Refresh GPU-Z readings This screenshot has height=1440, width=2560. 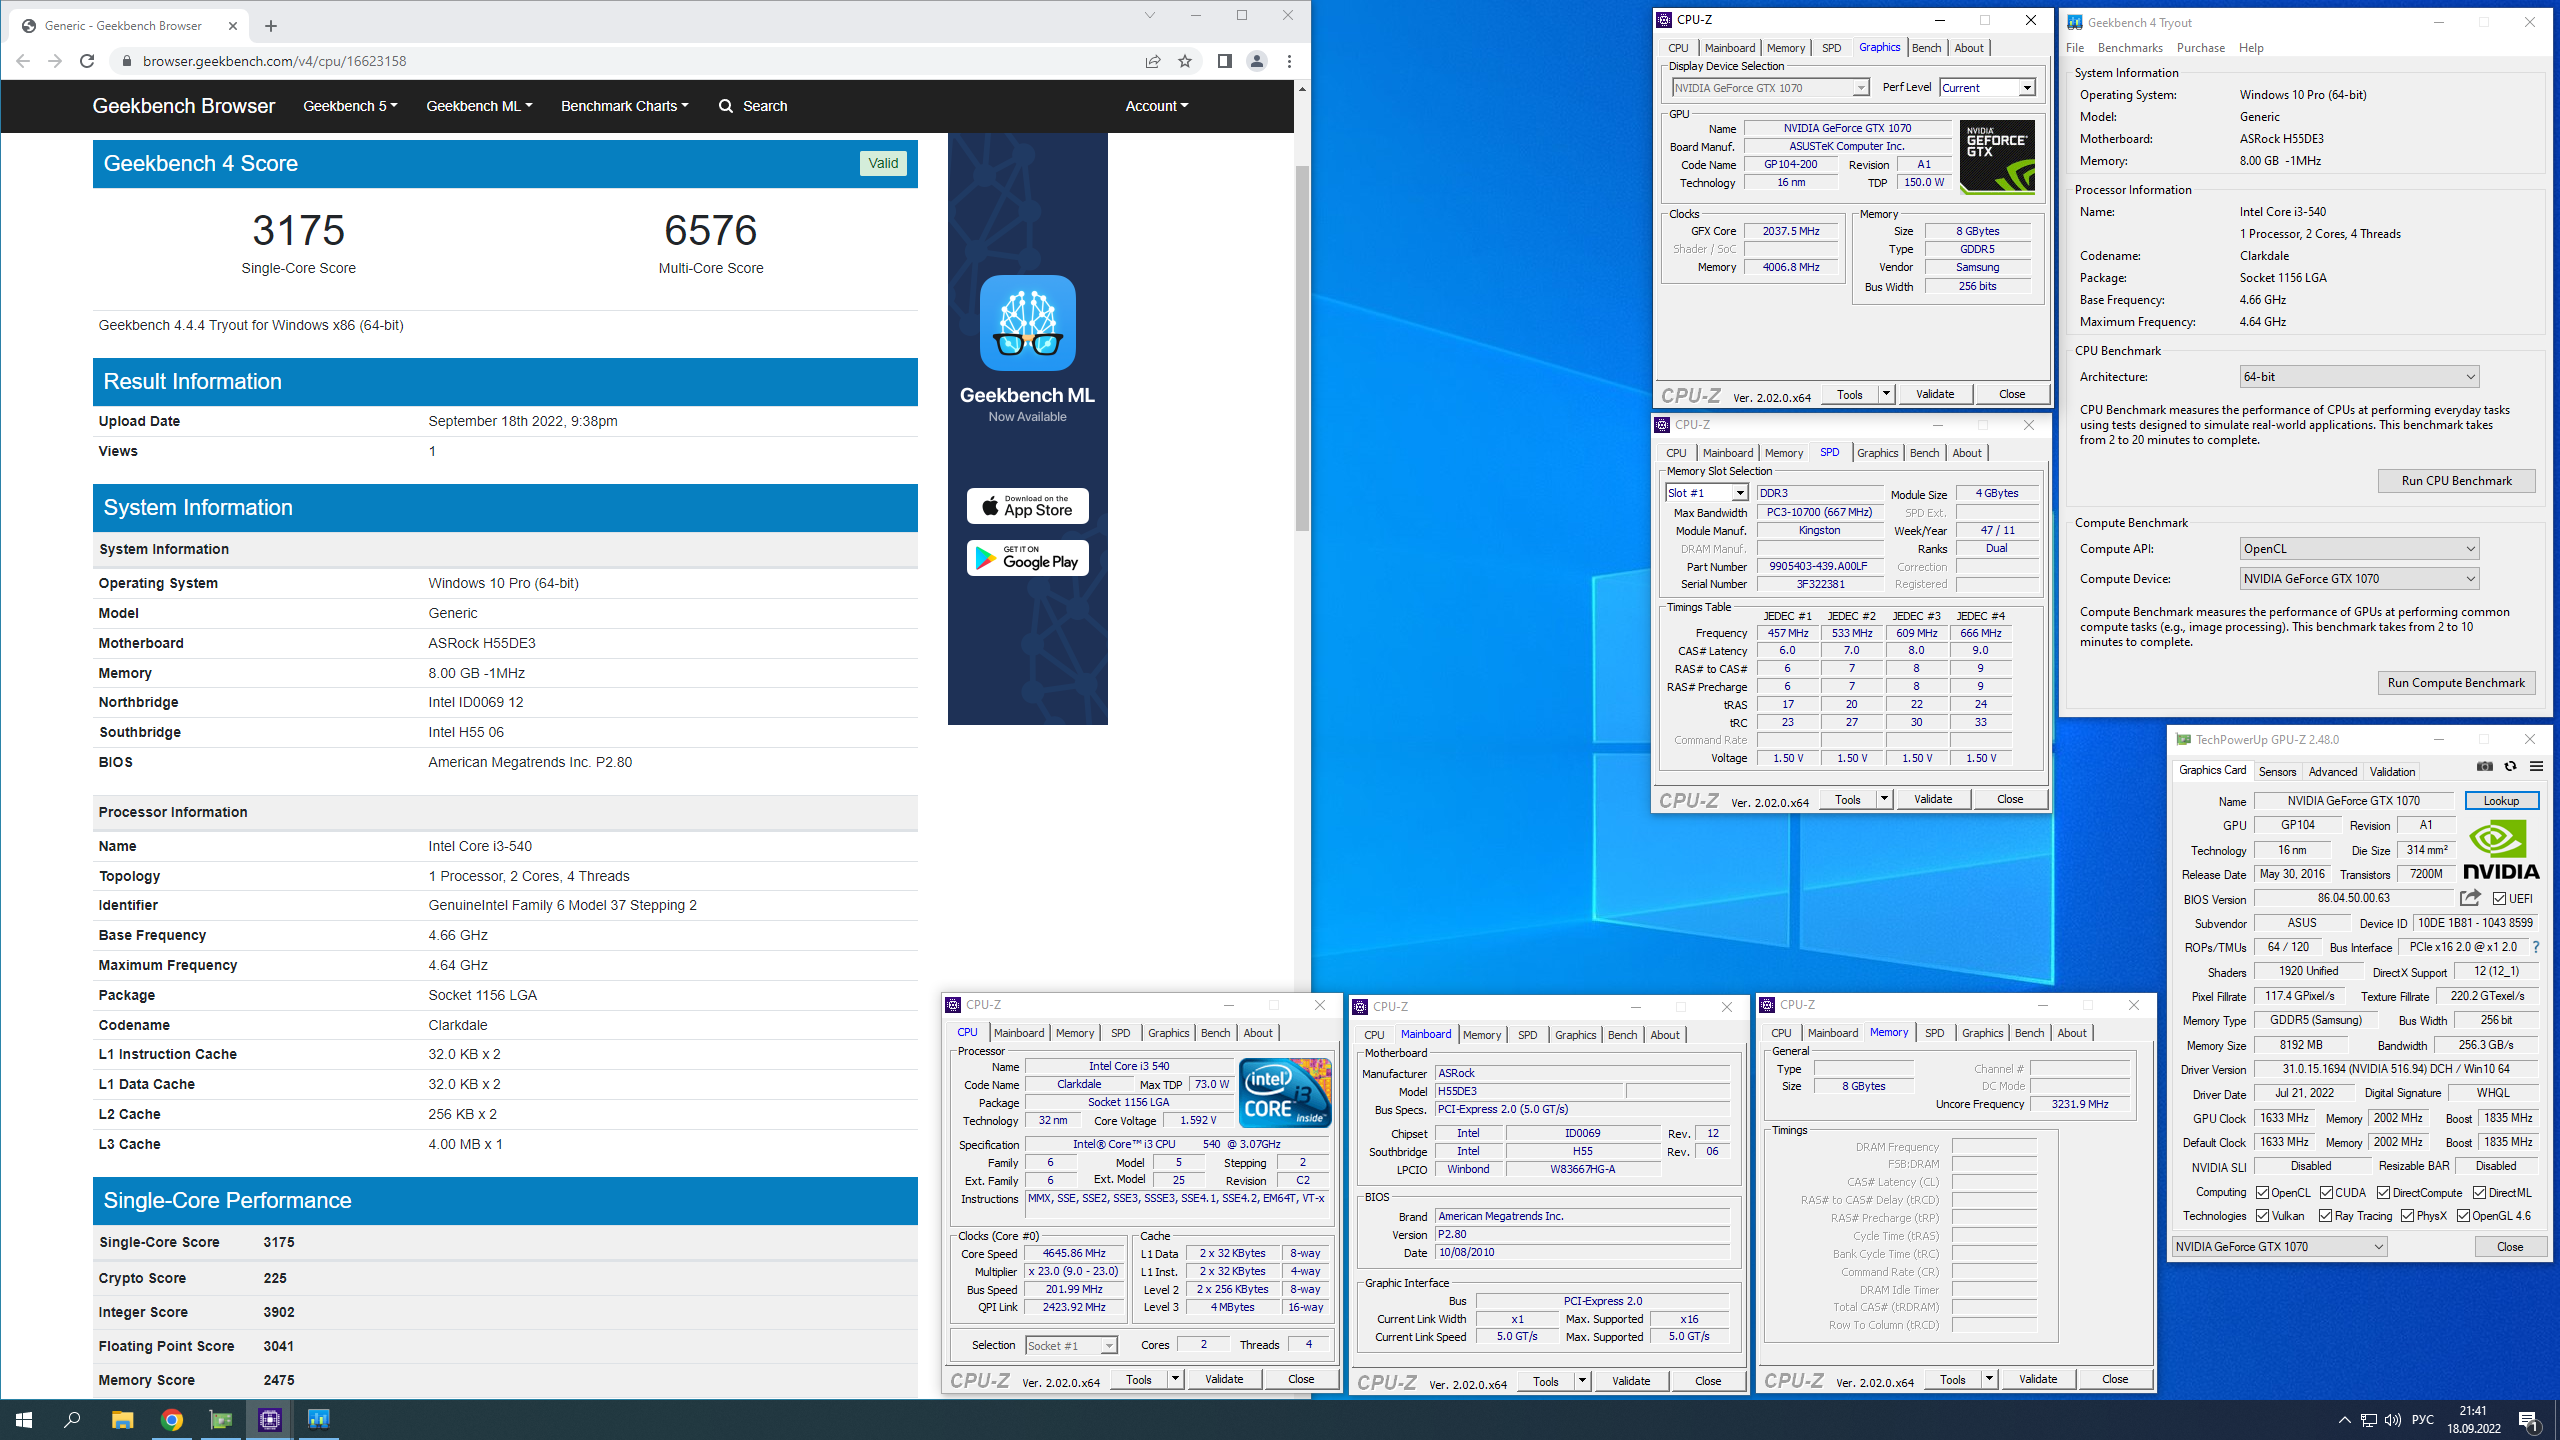[x=2510, y=767]
